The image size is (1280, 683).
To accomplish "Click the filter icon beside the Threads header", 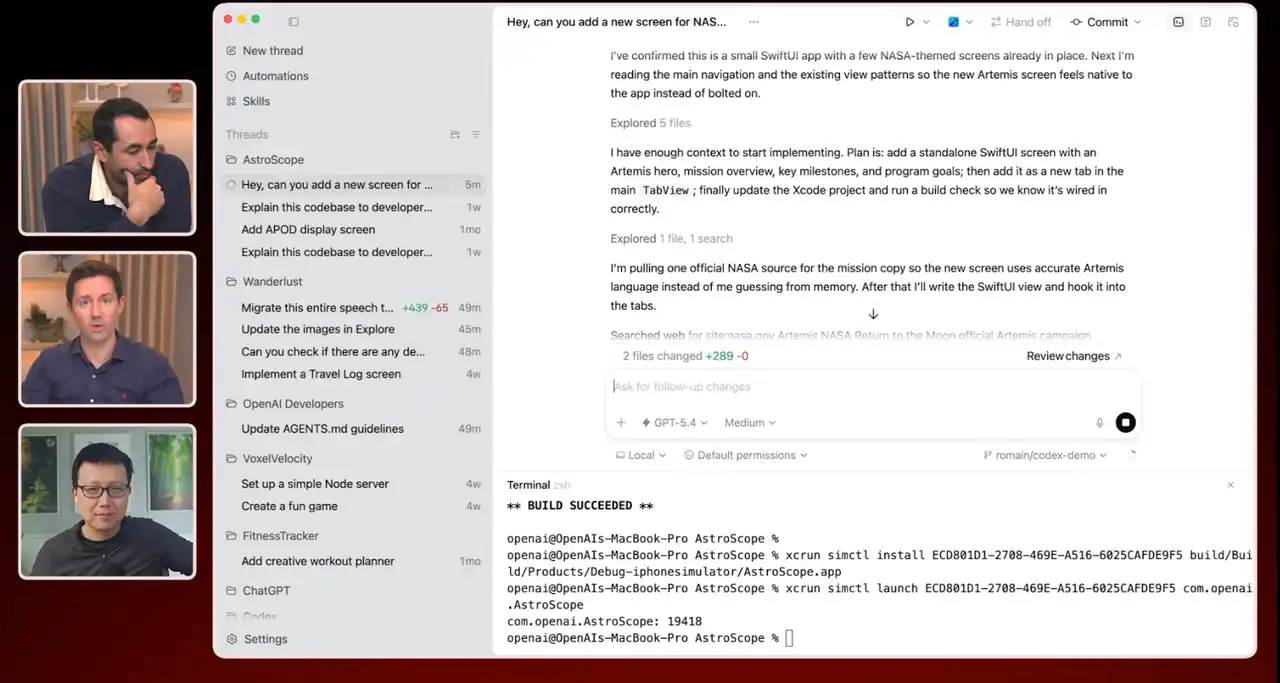I will click(476, 133).
